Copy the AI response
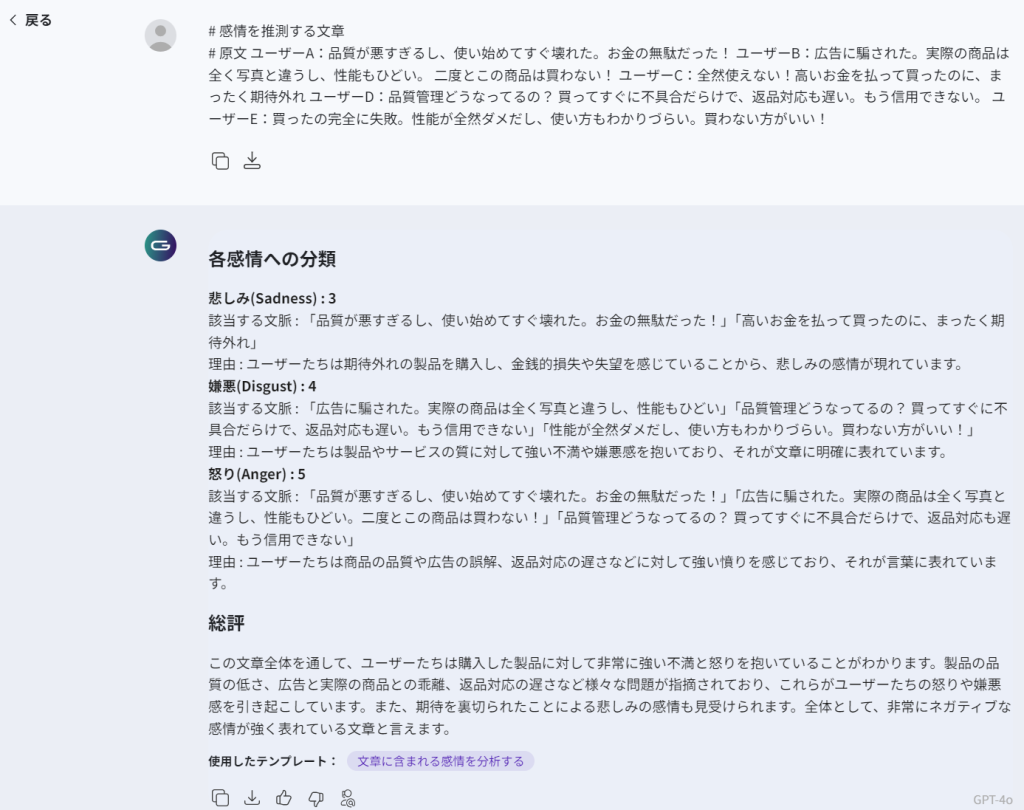The image size is (1024, 810). [x=220, y=797]
